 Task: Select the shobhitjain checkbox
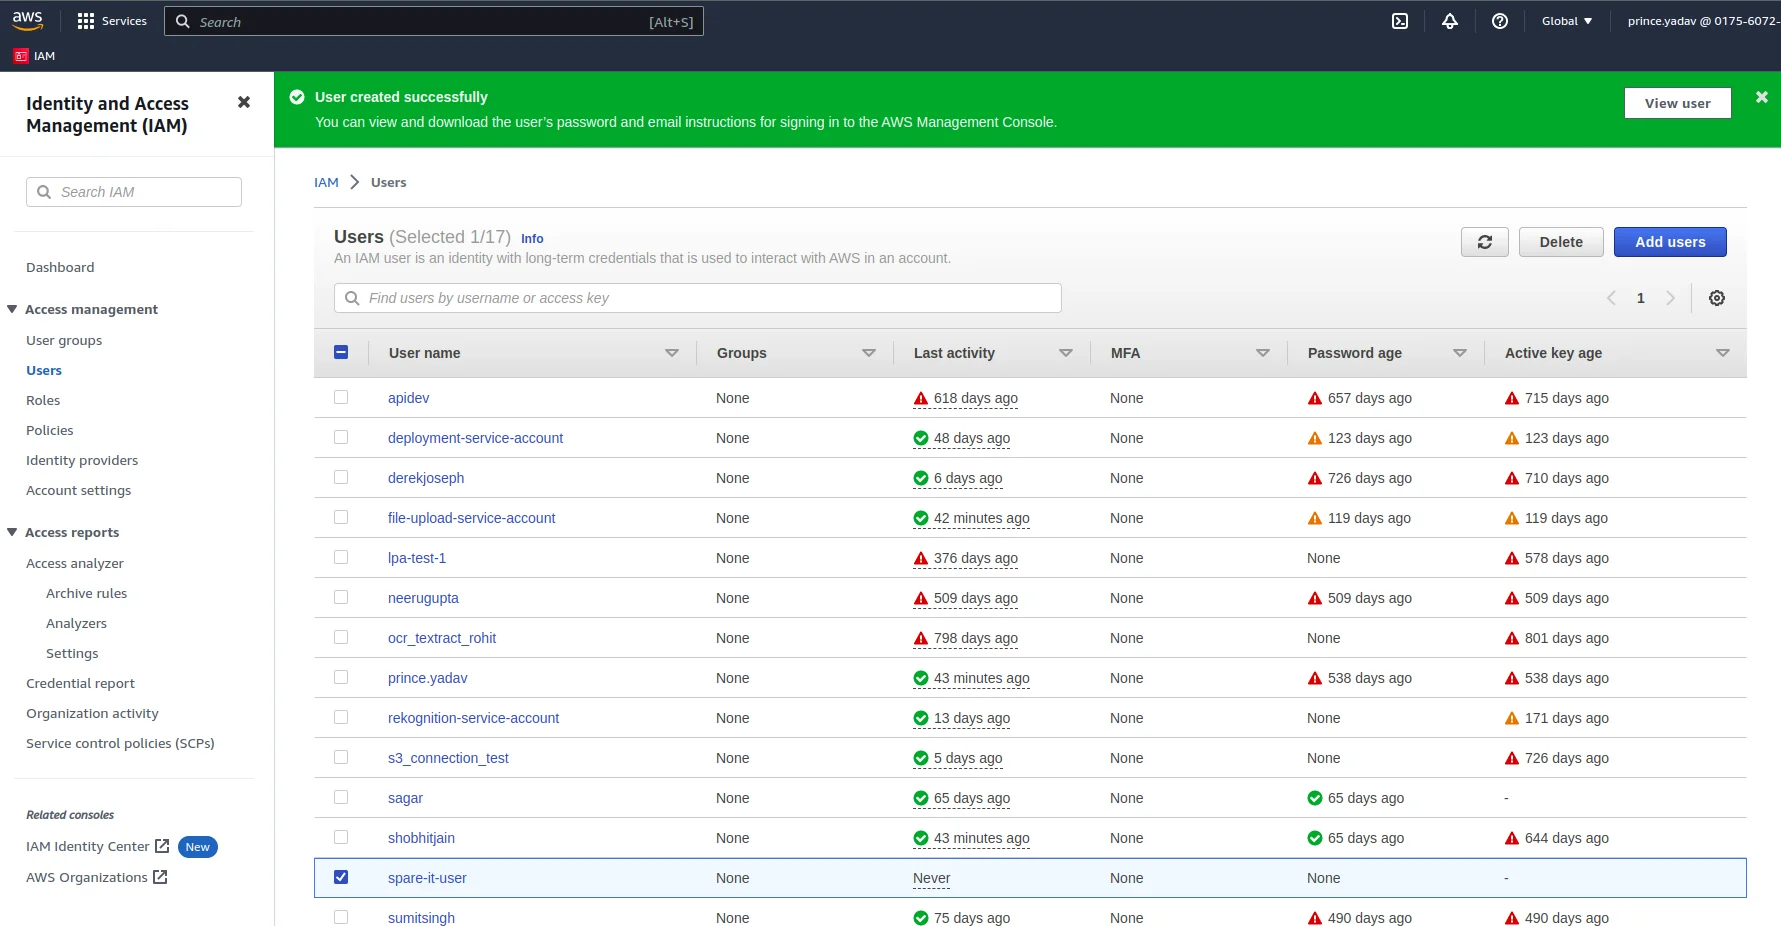coord(341,837)
